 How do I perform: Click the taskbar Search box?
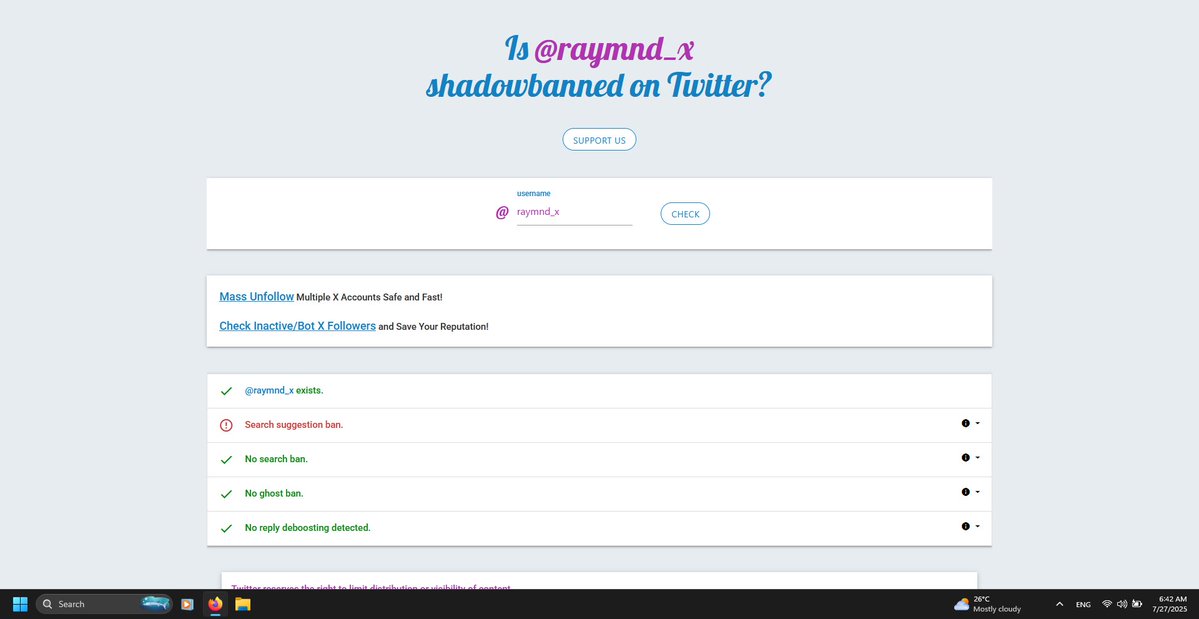pyautogui.click(x=104, y=604)
